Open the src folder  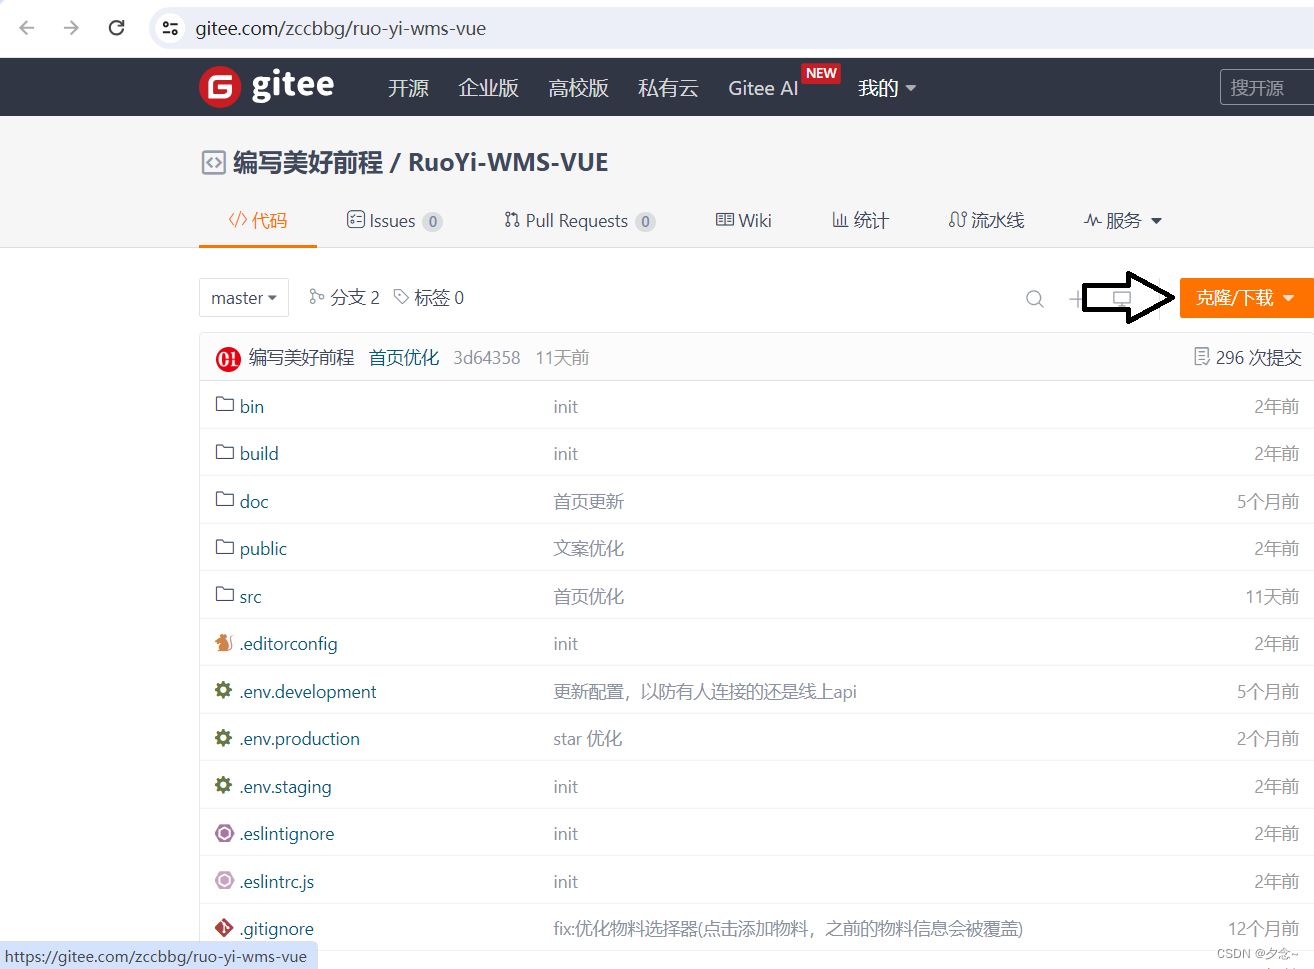tap(251, 596)
